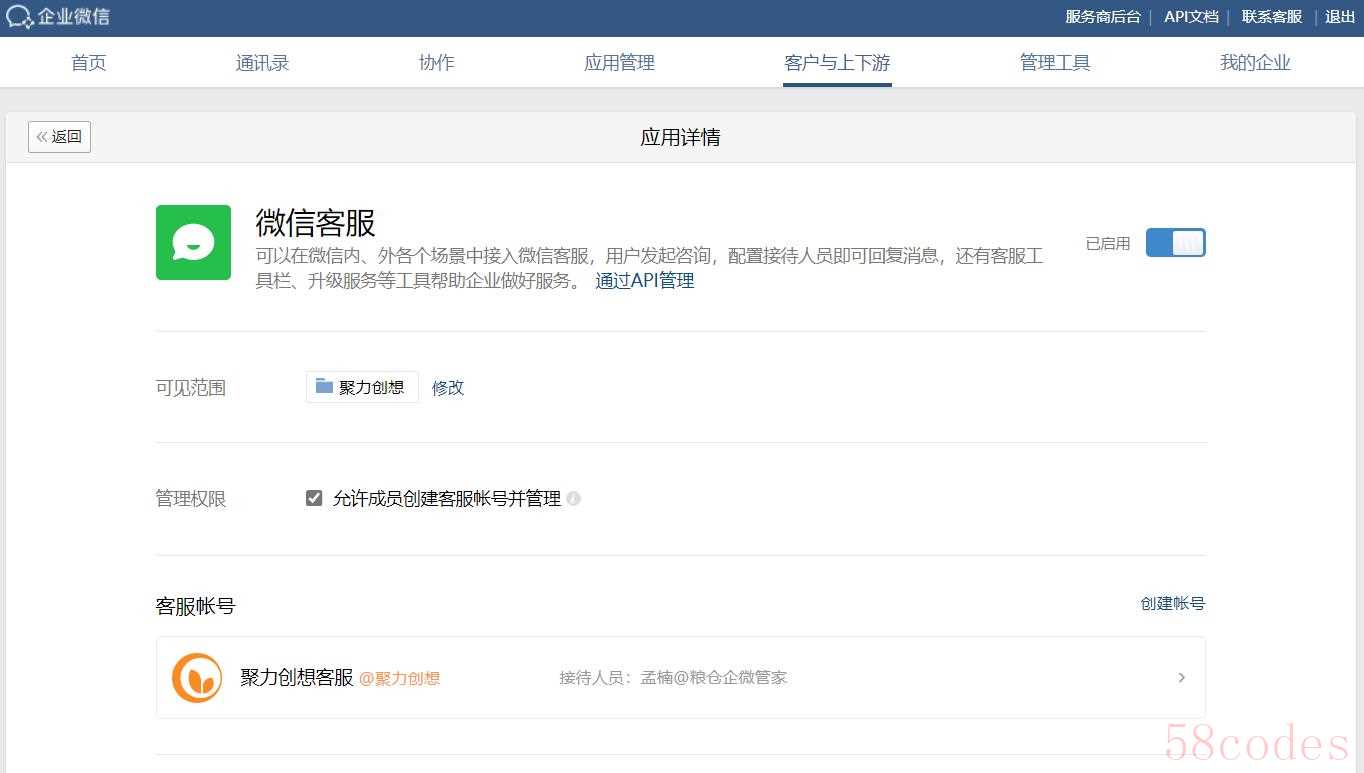Click the 可见范围 label

point(191,388)
